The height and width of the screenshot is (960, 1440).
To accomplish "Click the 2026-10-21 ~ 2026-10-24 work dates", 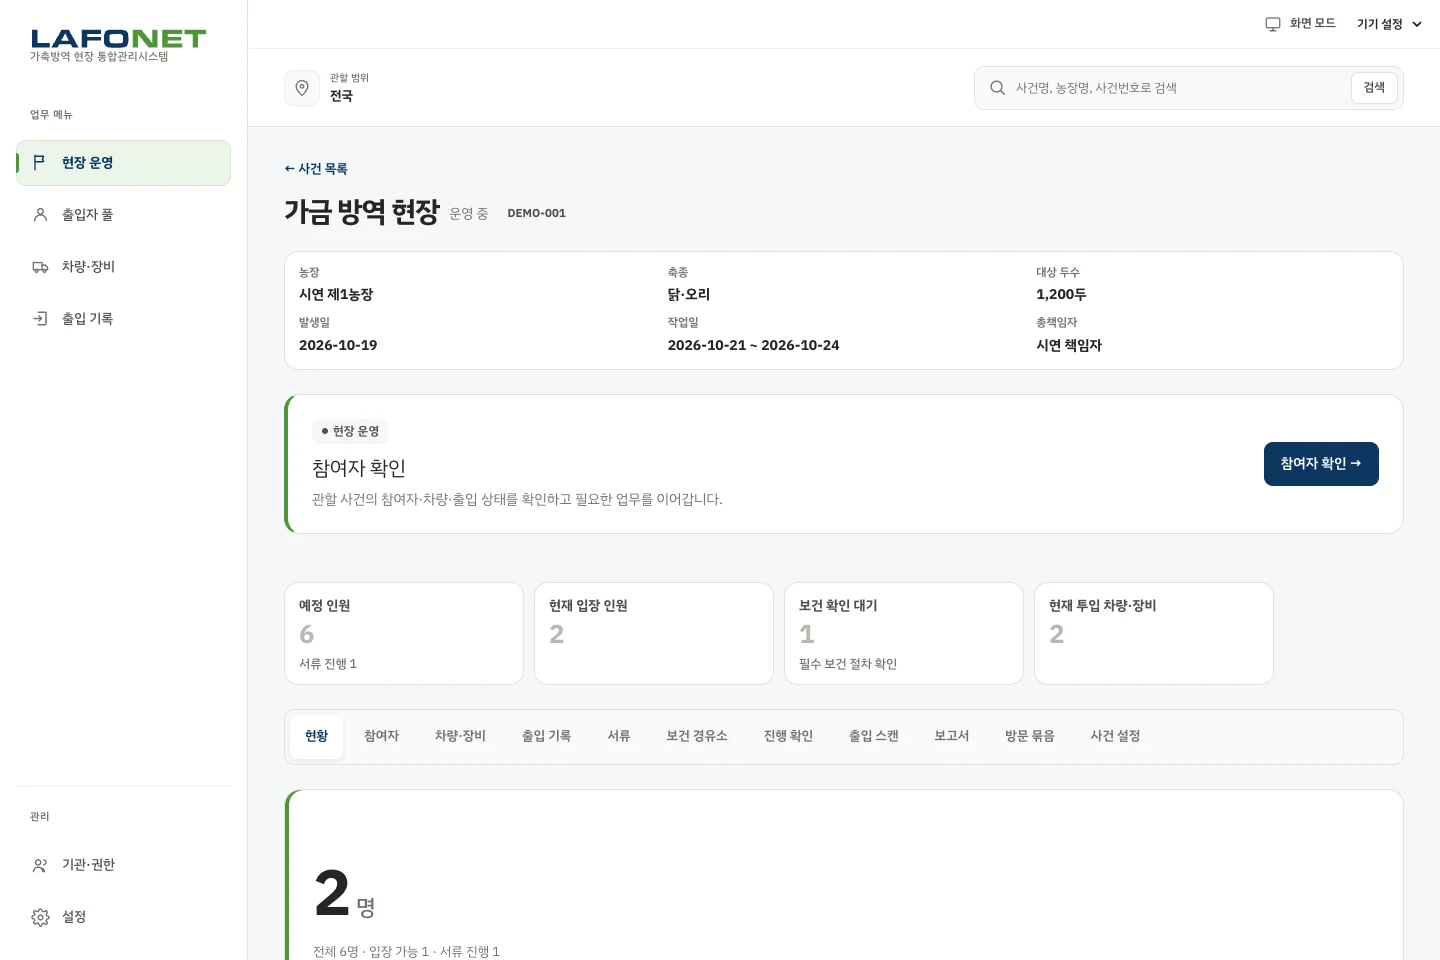I will pyautogui.click(x=753, y=345).
